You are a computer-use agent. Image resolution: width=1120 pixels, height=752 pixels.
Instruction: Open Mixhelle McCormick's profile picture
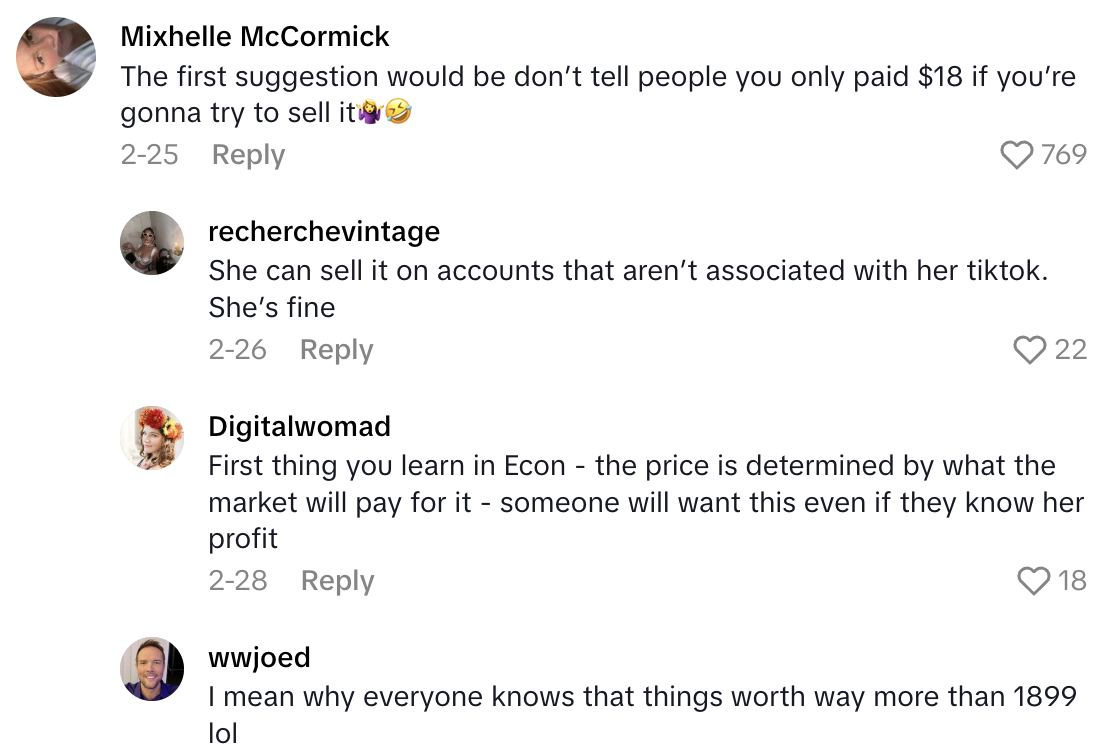57,57
